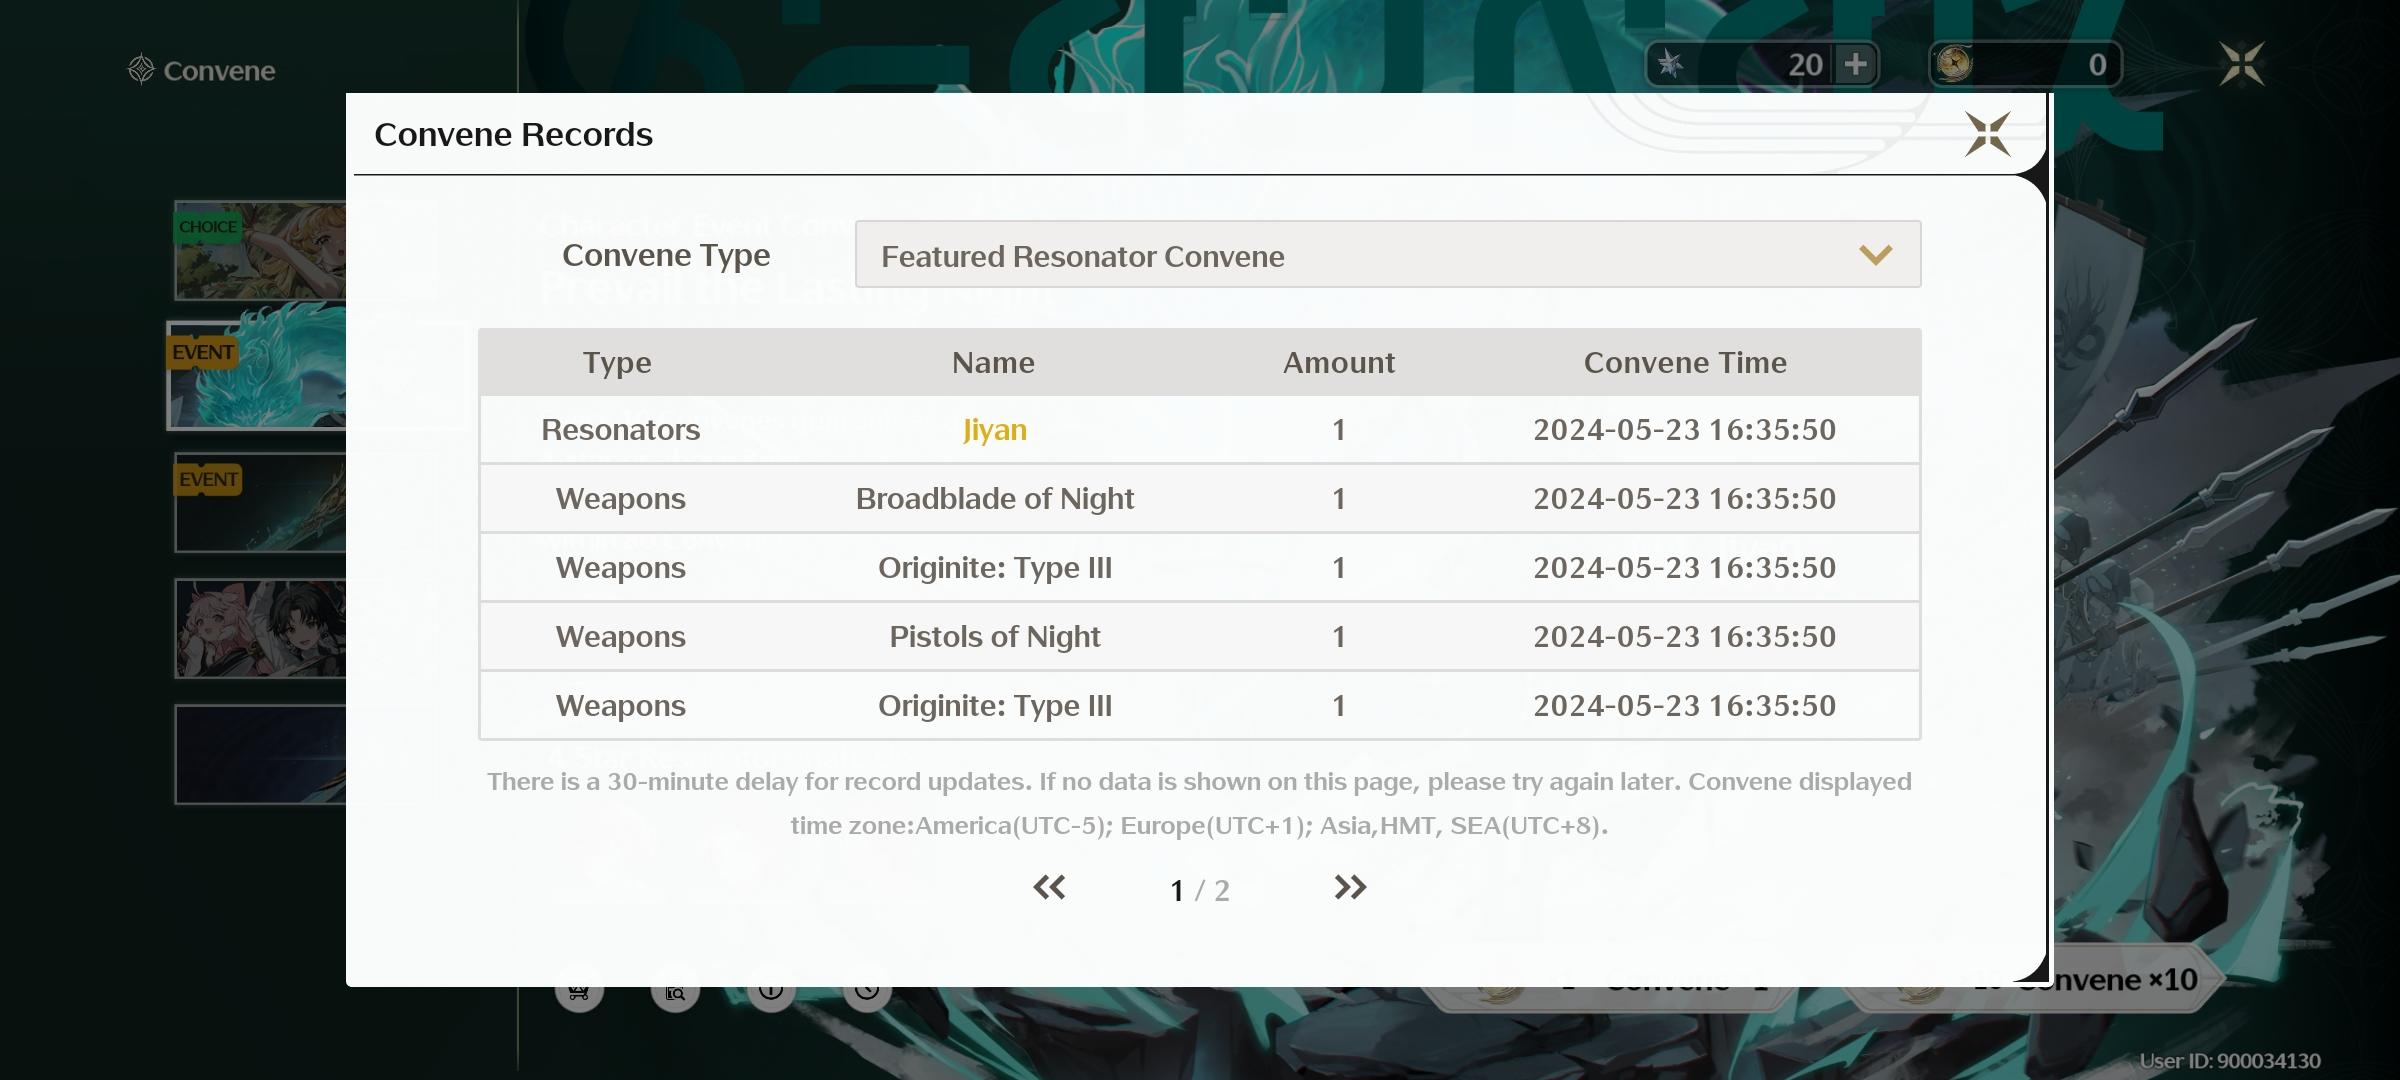Close the Convene Records dialog

[1987, 134]
